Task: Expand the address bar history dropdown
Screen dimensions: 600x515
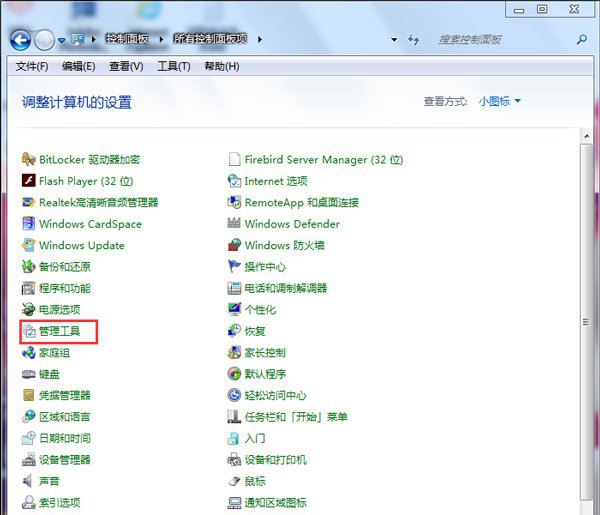Action: [394, 39]
